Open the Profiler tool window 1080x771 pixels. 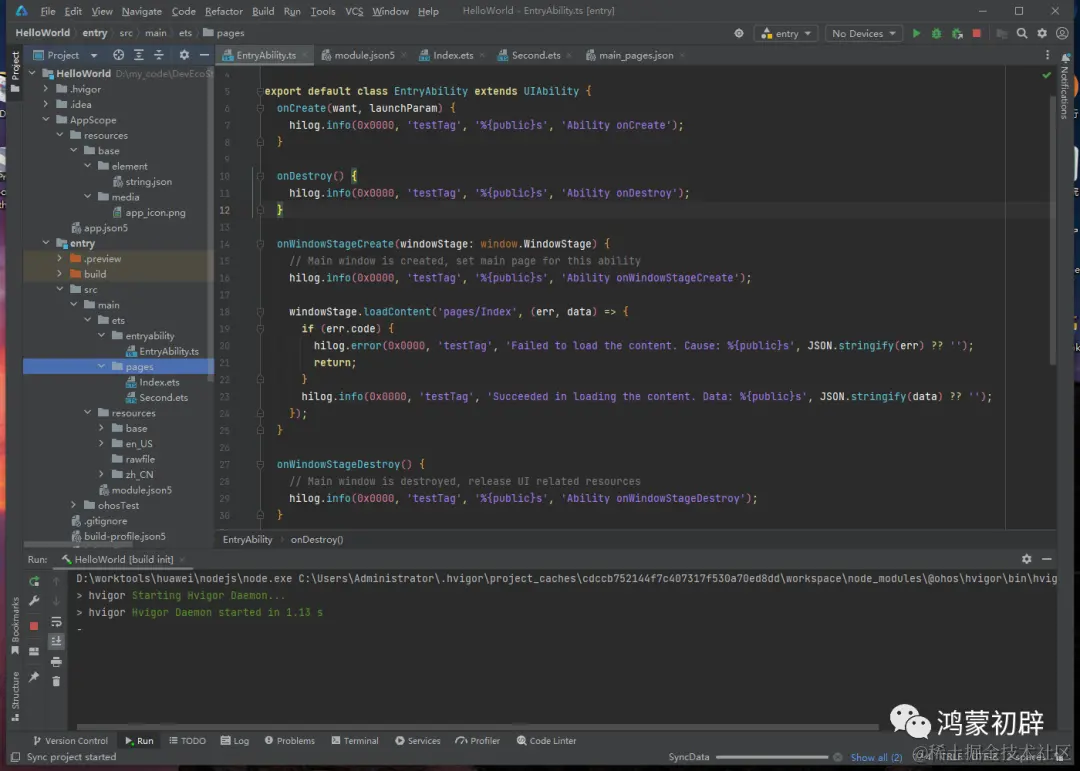(477, 741)
